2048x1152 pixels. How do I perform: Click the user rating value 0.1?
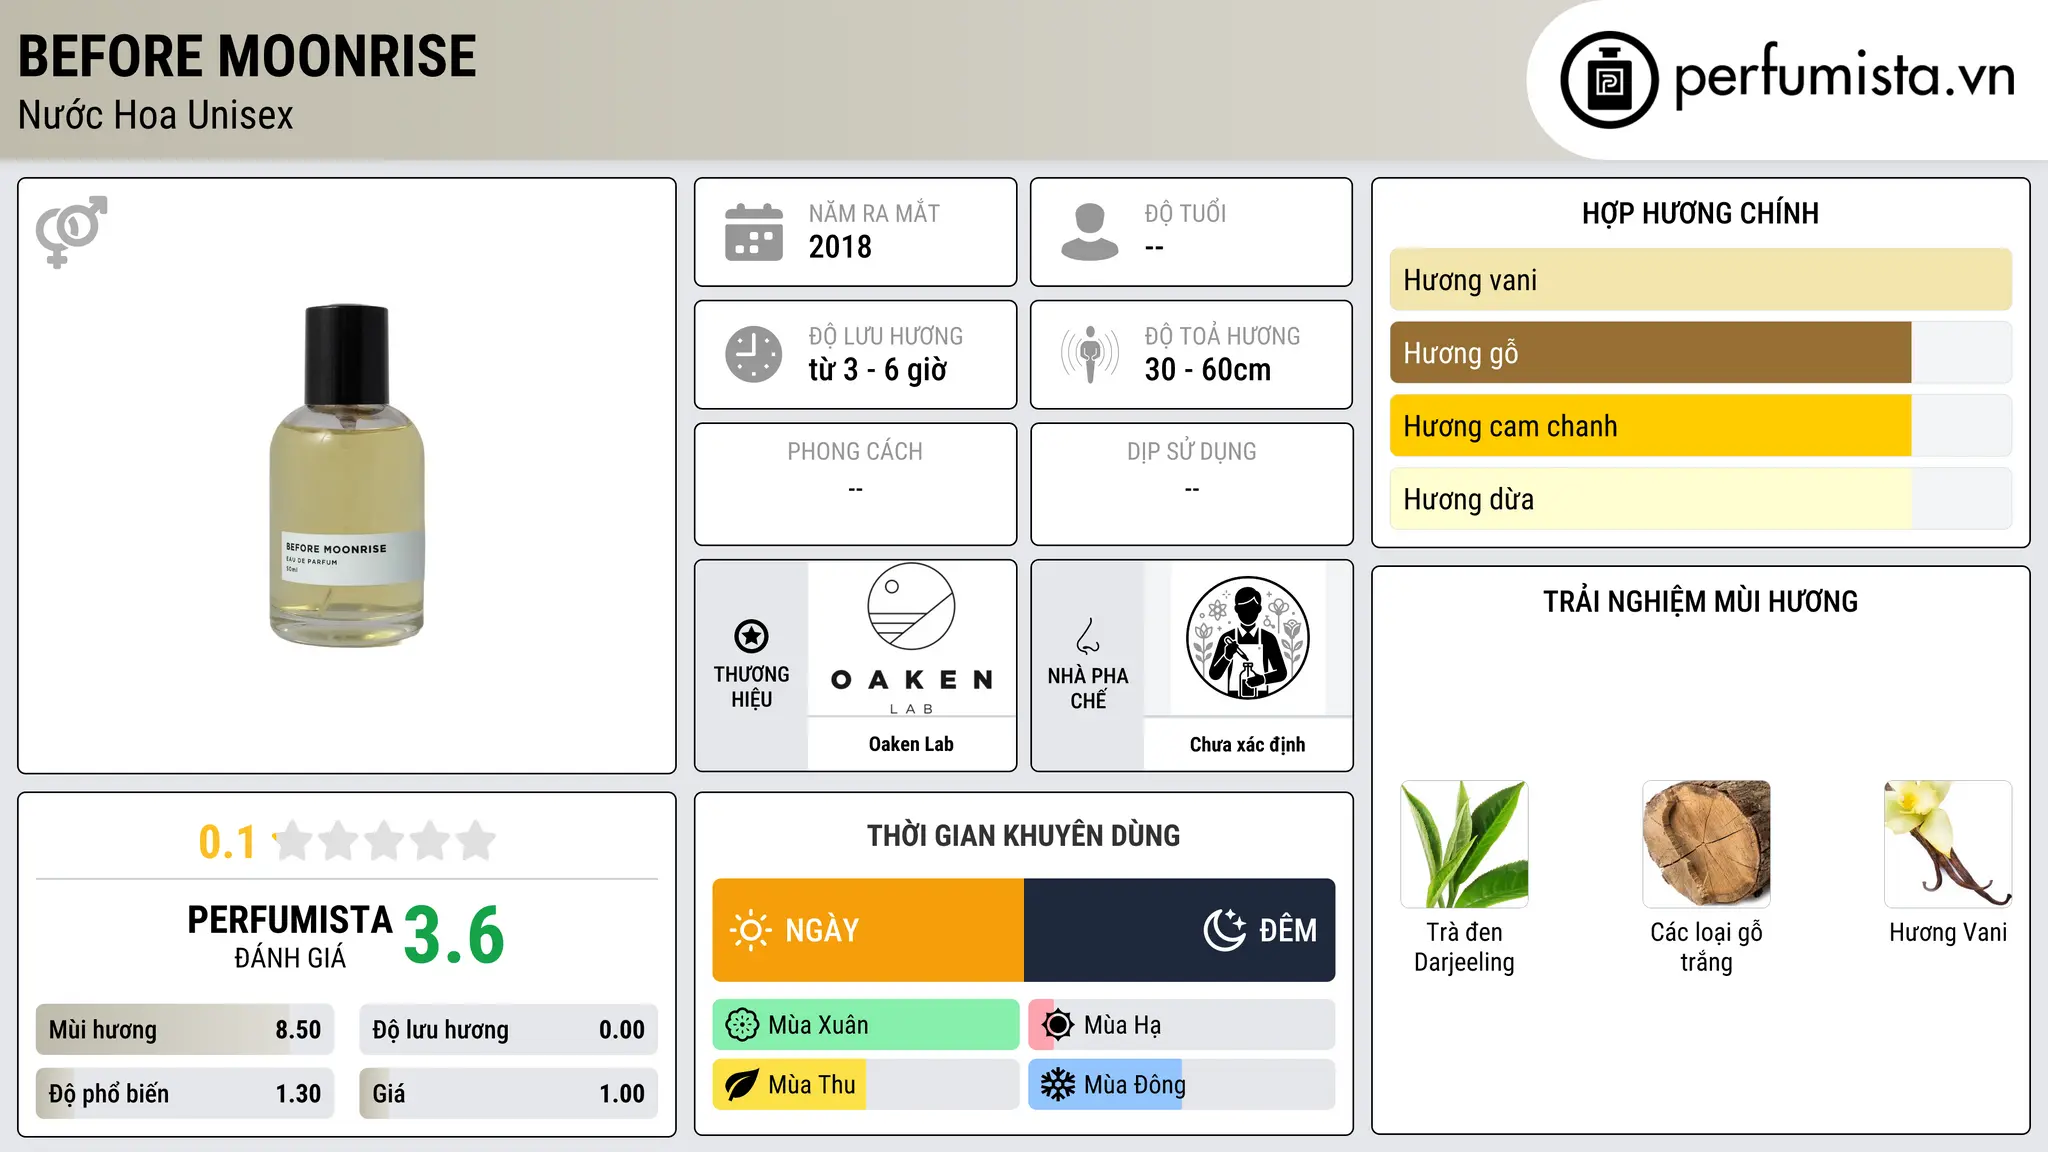click(227, 842)
